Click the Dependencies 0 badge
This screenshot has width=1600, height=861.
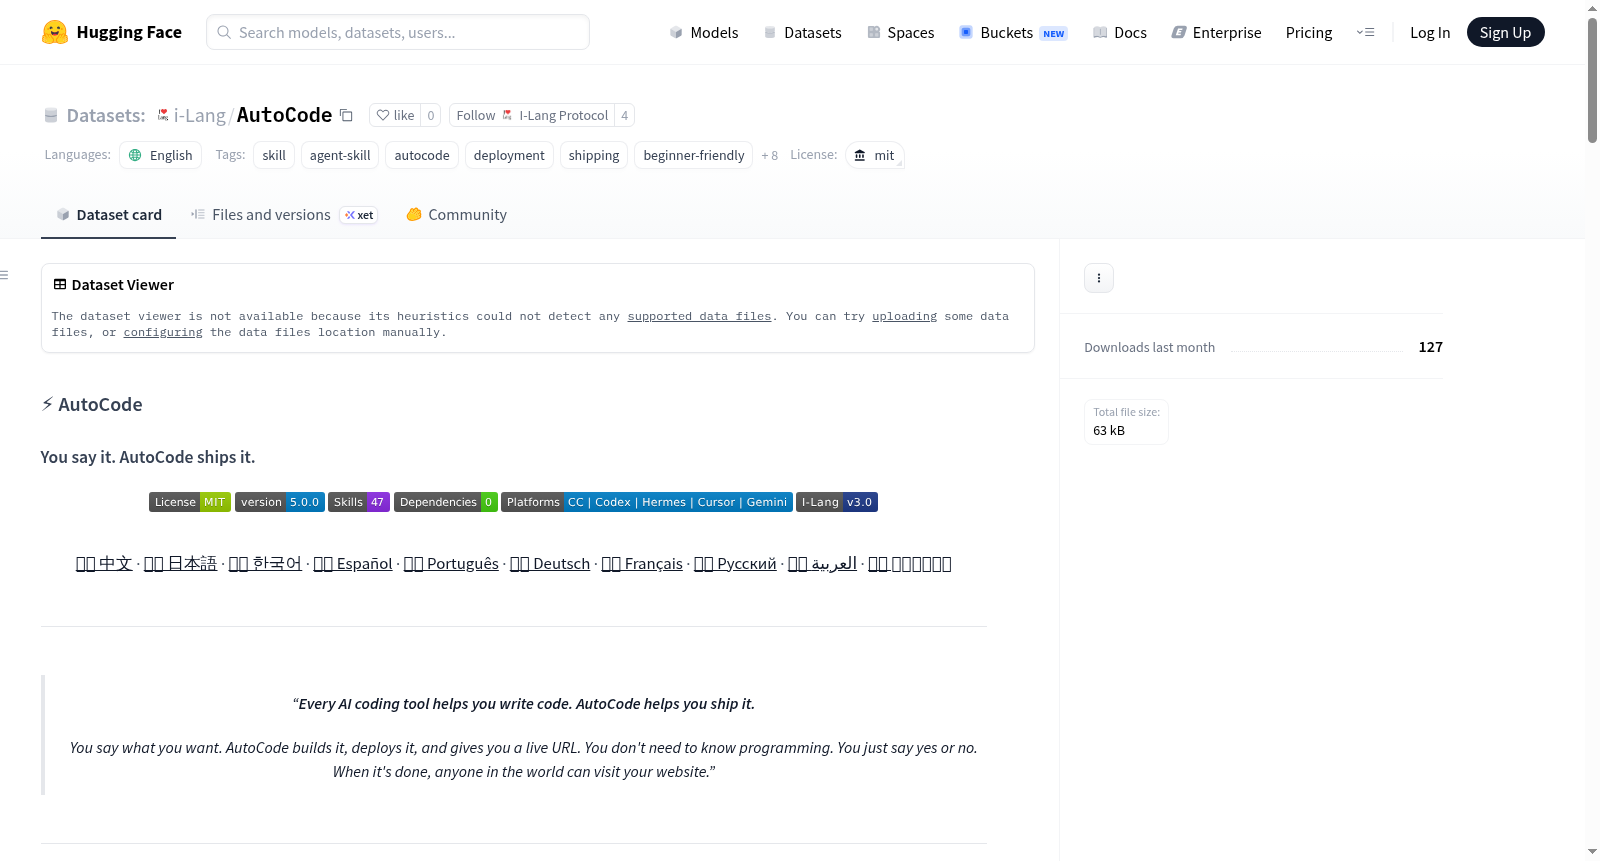pyautogui.click(x=446, y=502)
